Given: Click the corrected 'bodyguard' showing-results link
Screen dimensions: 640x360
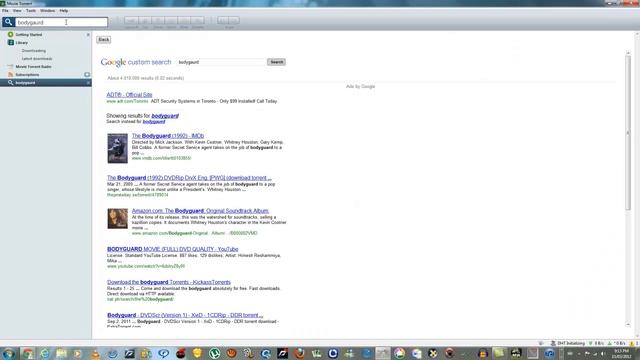Looking at the screenshot, I should point(165,116).
